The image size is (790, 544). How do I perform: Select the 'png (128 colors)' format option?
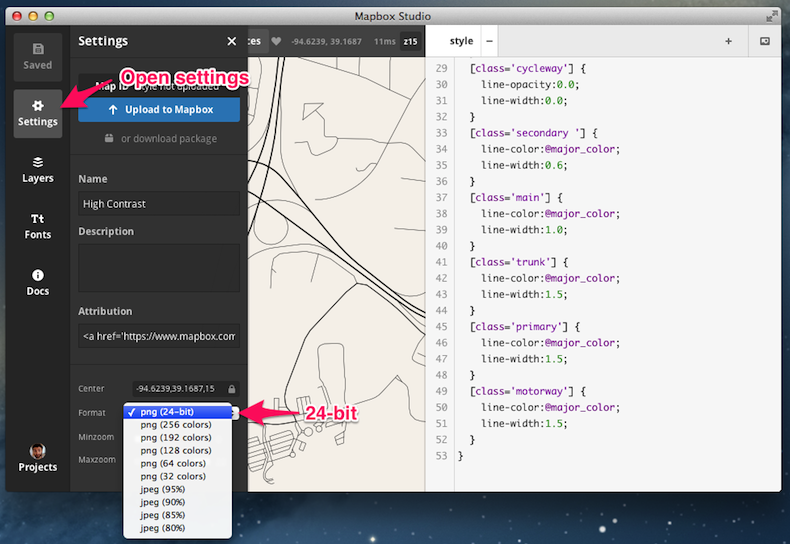click(177, 451)
